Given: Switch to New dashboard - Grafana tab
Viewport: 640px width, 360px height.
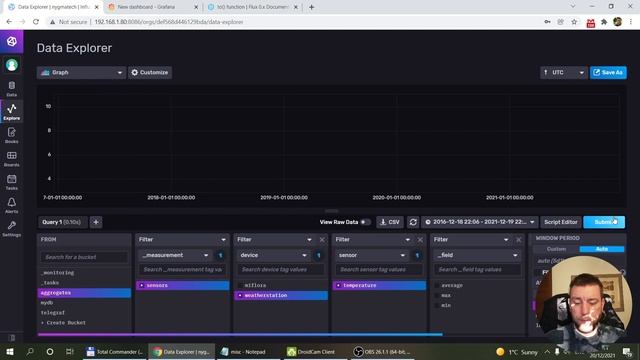Looking at the screenshot, I should (152, 7).
